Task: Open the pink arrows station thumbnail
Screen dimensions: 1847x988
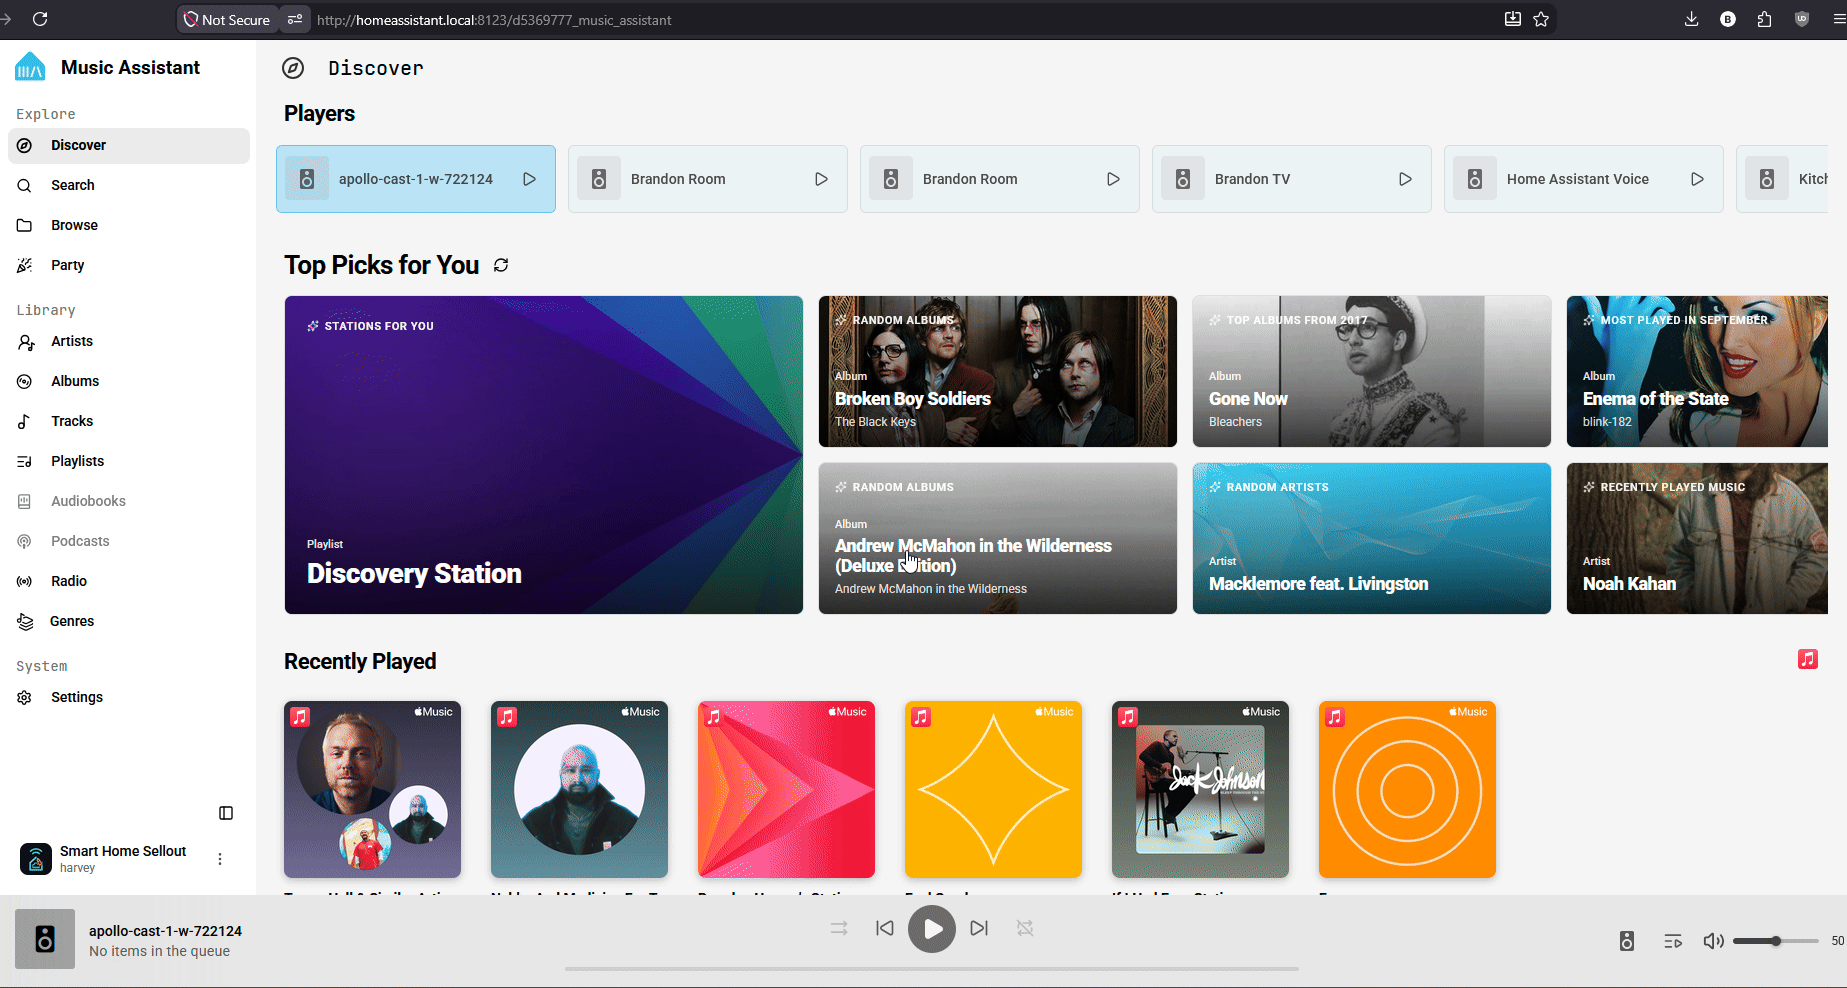Action: point(786,789)
